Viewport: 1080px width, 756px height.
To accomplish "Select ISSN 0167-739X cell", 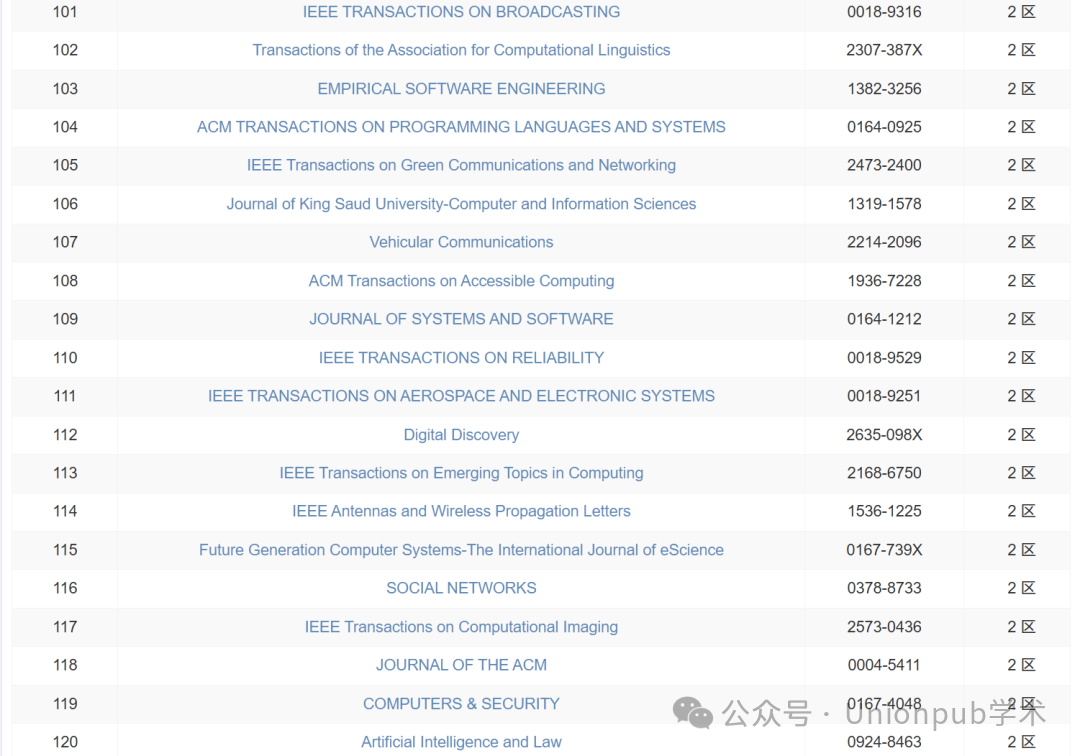I will coord(884,549).
